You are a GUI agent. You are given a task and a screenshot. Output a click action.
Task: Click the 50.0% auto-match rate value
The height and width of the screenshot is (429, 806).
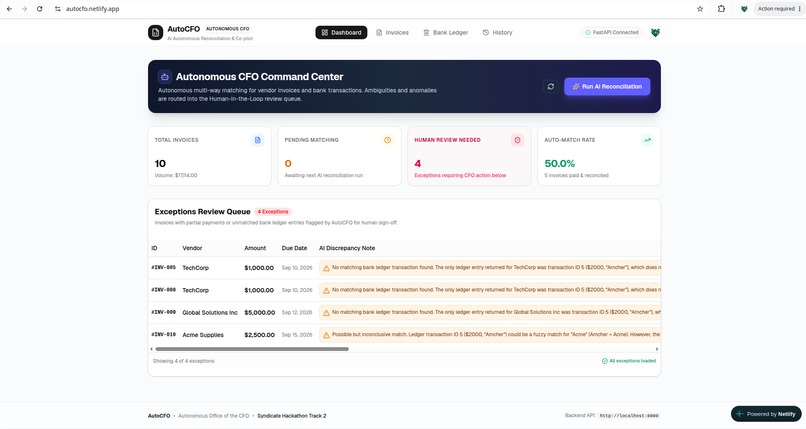[x=559, y=163]
